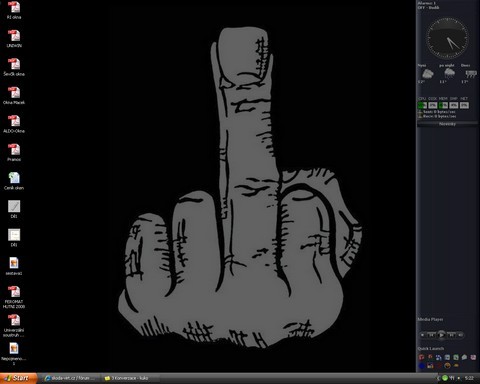Select the Okna Macek PDF icon
This screenshot has height=384, width=480.
point(14,95)
